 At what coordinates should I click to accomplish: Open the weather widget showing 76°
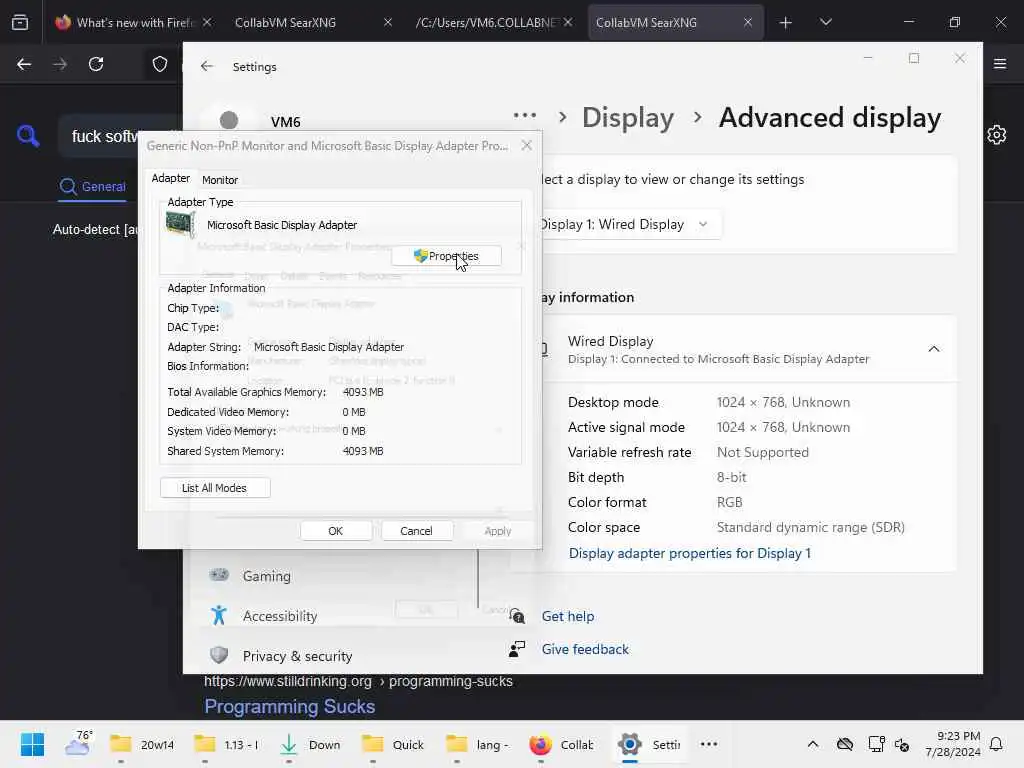(x=78, y=744)
